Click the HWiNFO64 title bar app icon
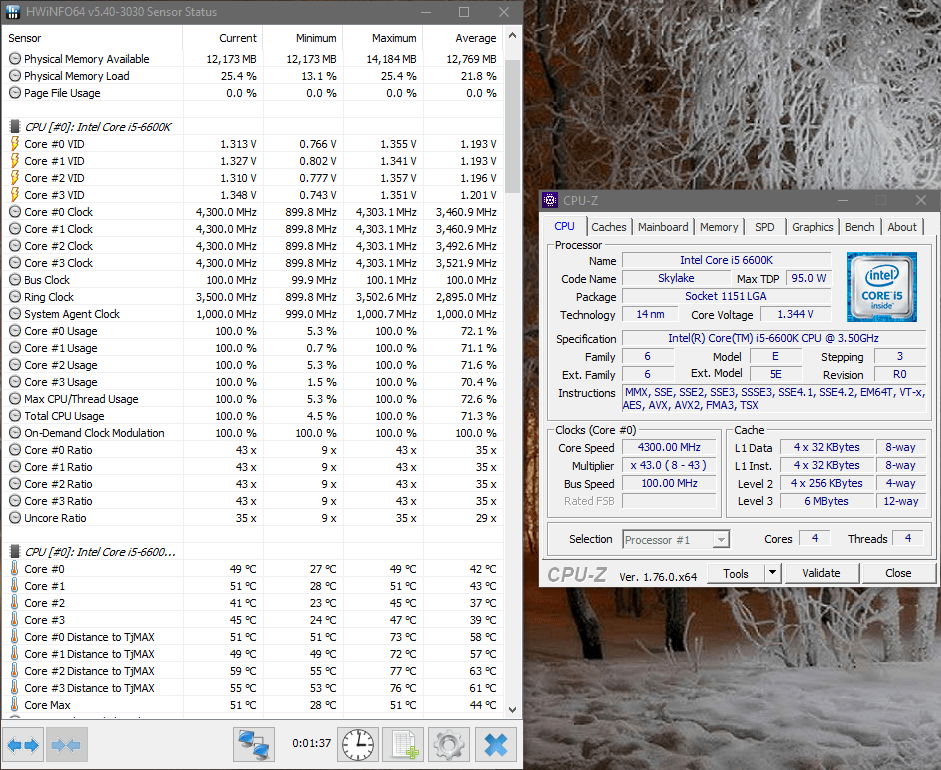This screenshot has height=770, width=941. tap(13, 11)
